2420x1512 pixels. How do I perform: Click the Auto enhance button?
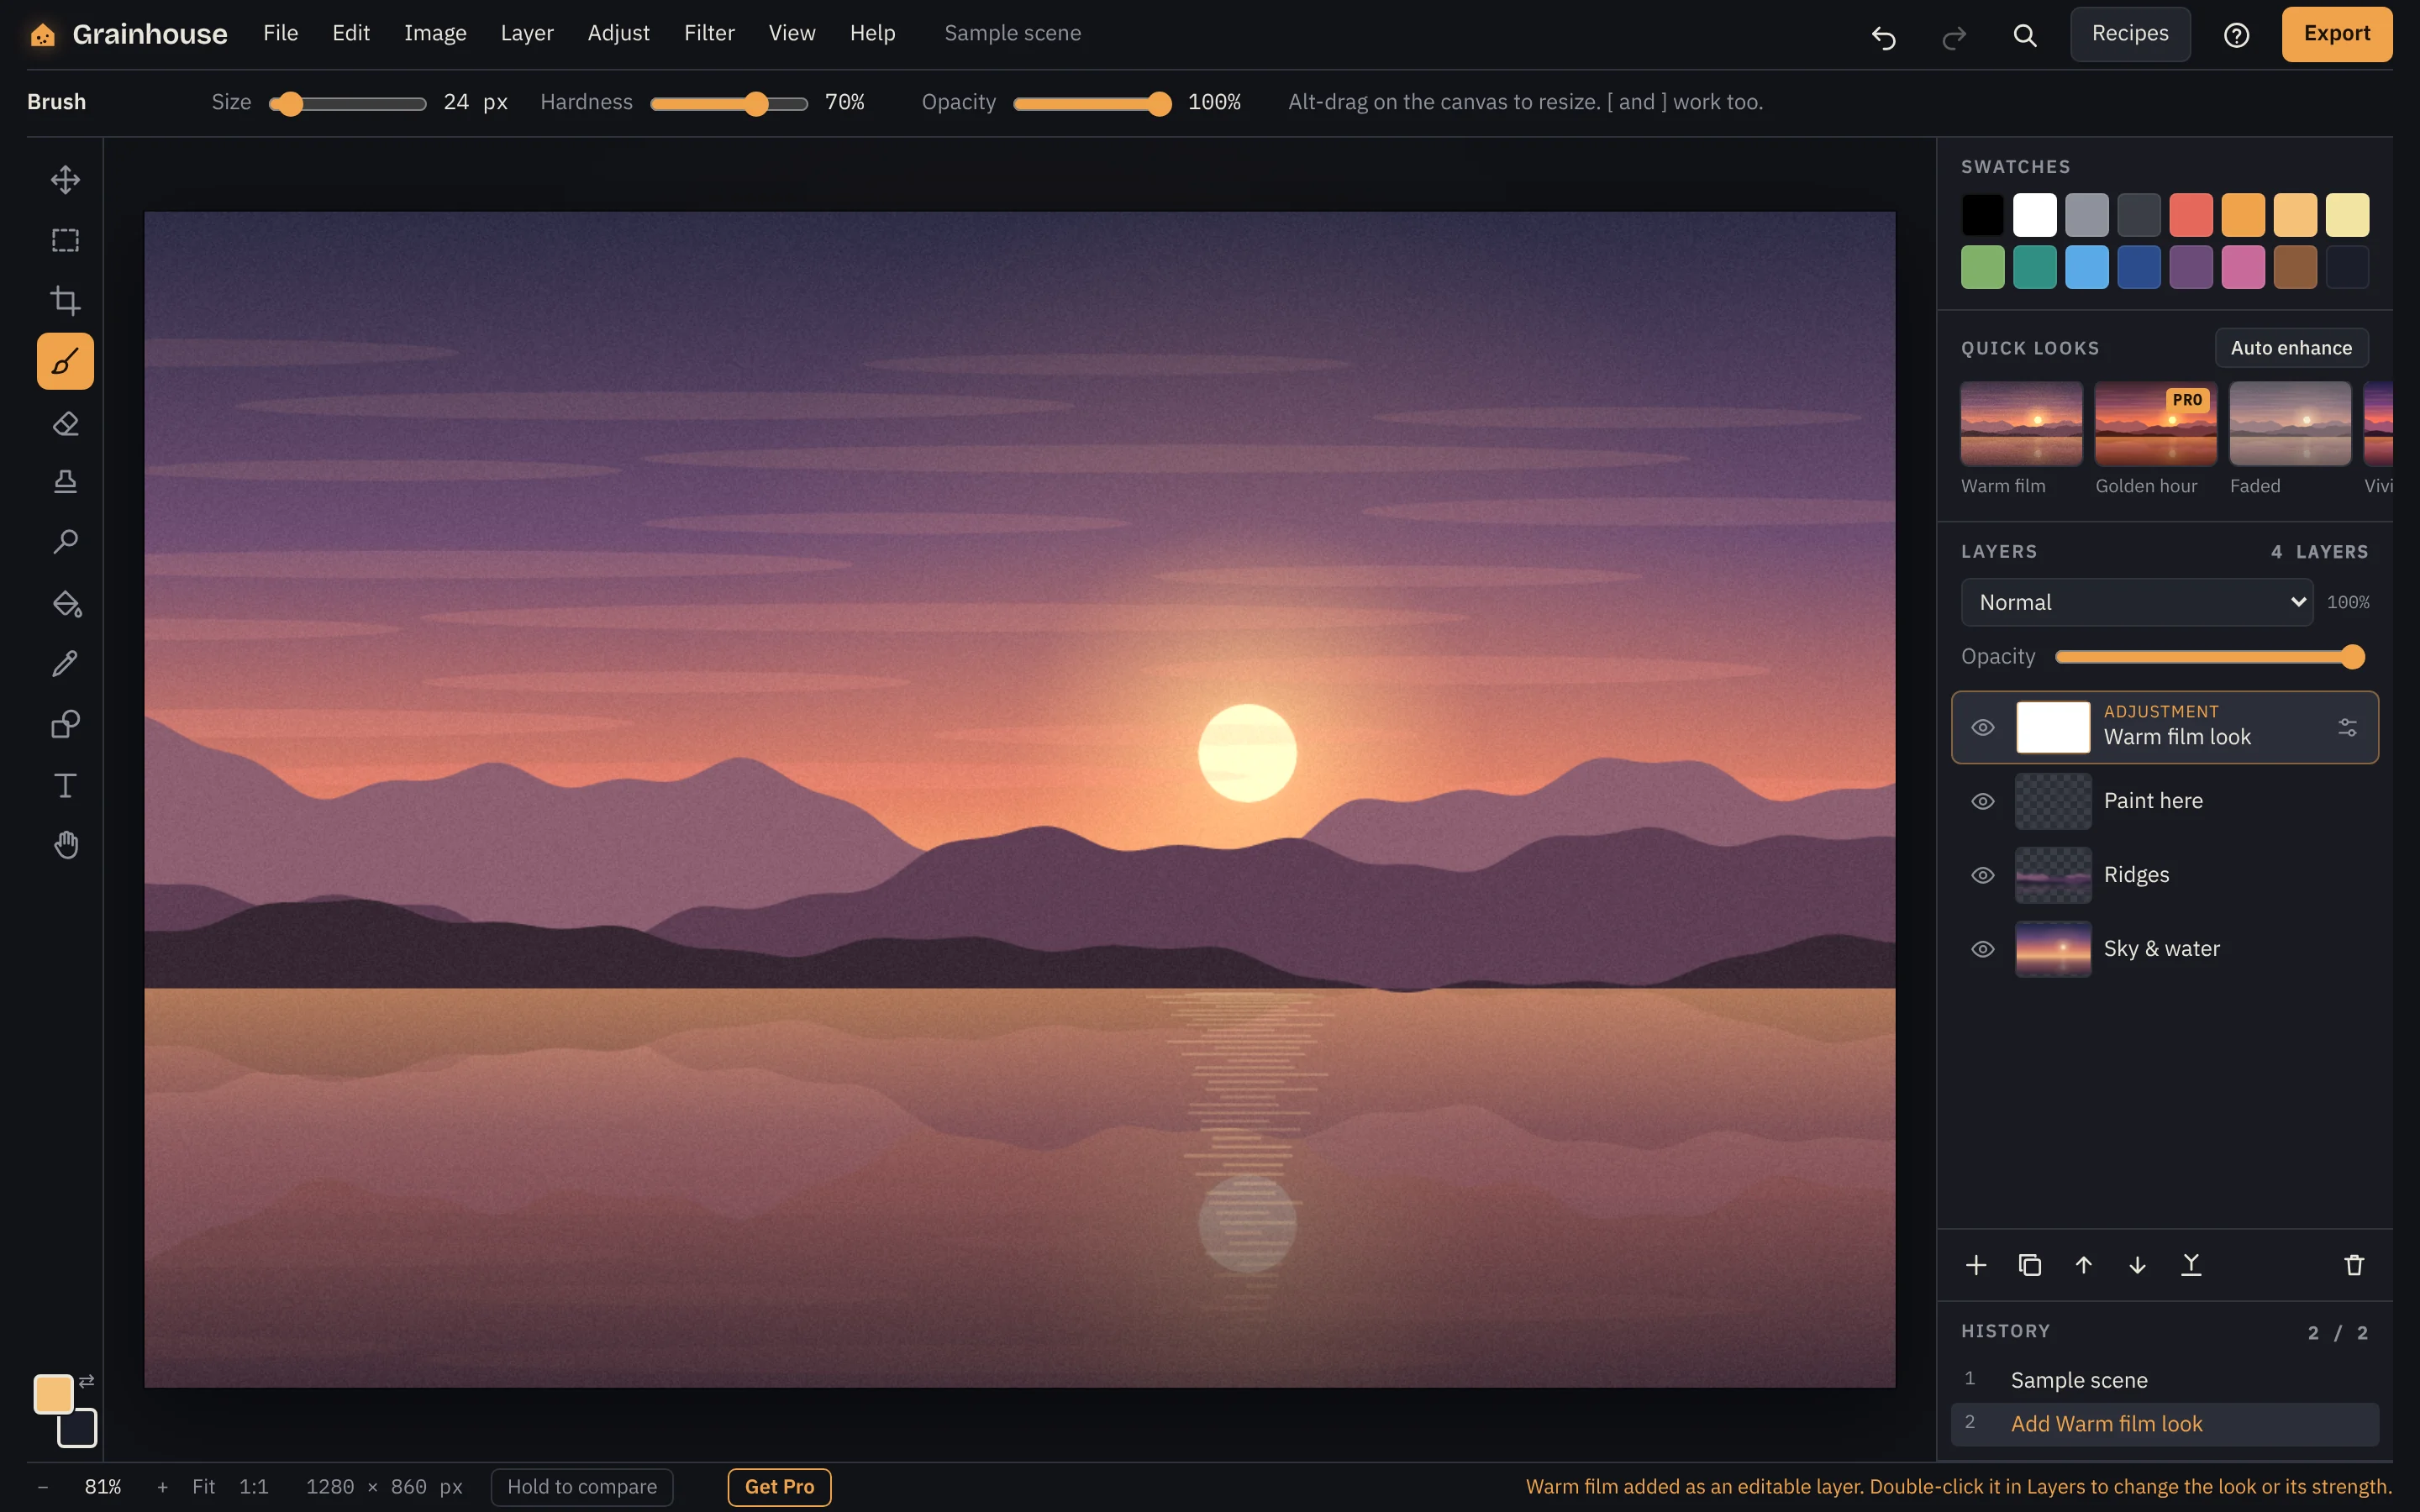click(x=2291, y=348)
